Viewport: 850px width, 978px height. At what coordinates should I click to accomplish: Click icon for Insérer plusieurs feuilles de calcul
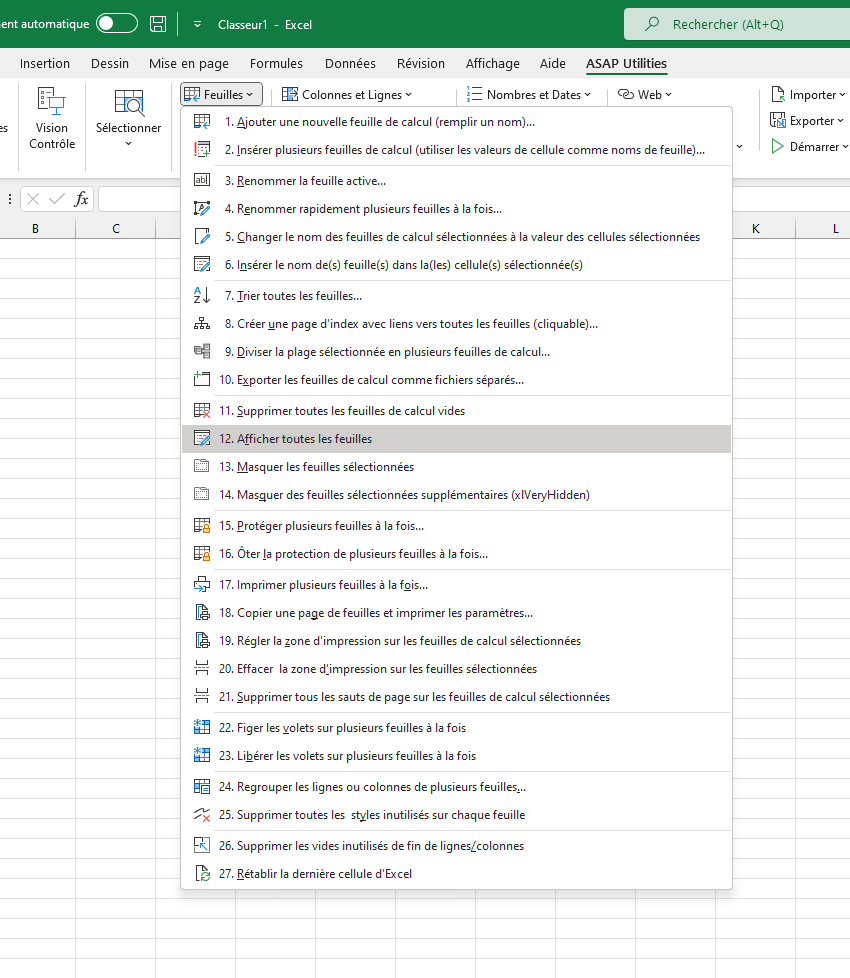[201, 150]
